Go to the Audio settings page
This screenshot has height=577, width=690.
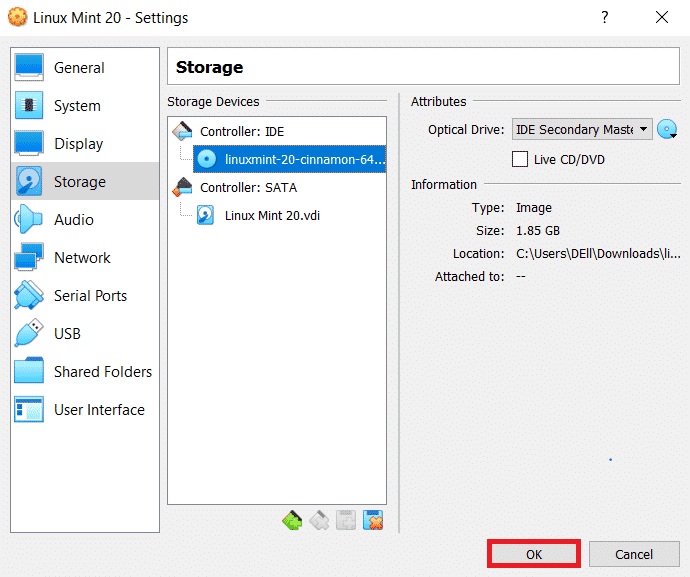(x=74, y=220)
